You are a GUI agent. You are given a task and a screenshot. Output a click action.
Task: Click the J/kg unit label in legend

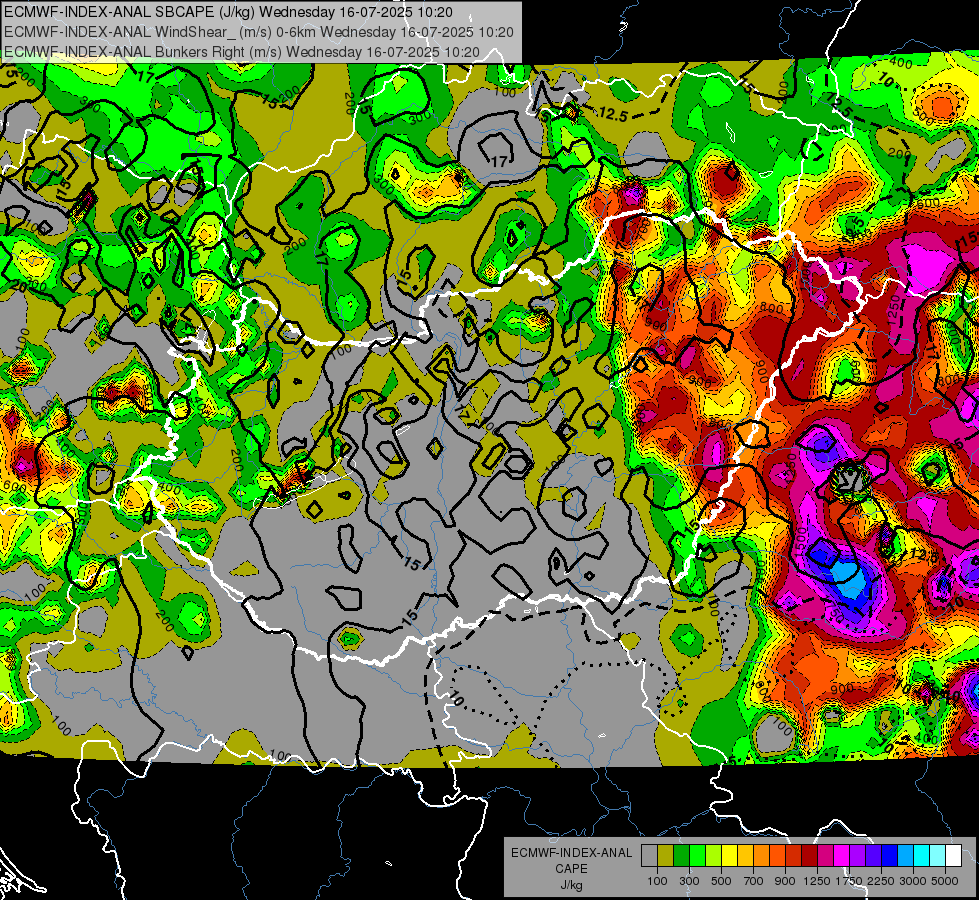571,885
